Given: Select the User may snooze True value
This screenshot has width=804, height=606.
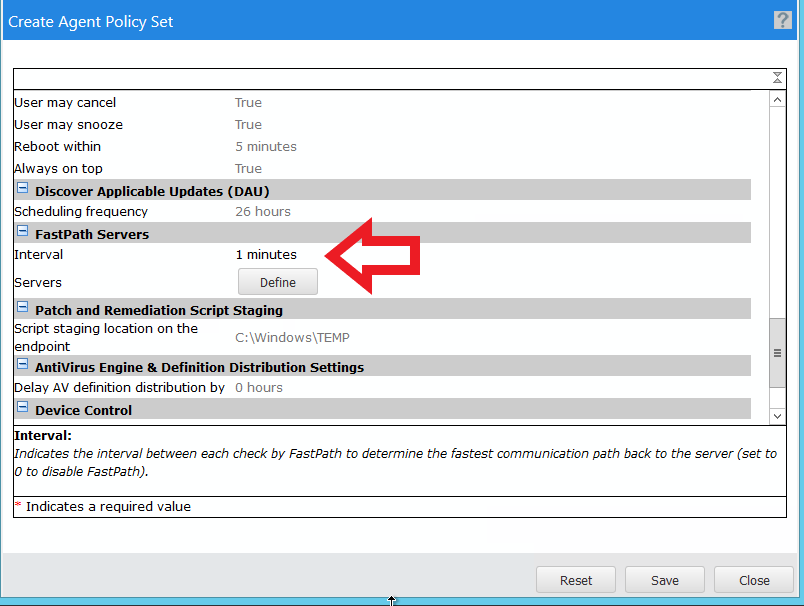Looking at the screenshot, I should click(248, 125).
